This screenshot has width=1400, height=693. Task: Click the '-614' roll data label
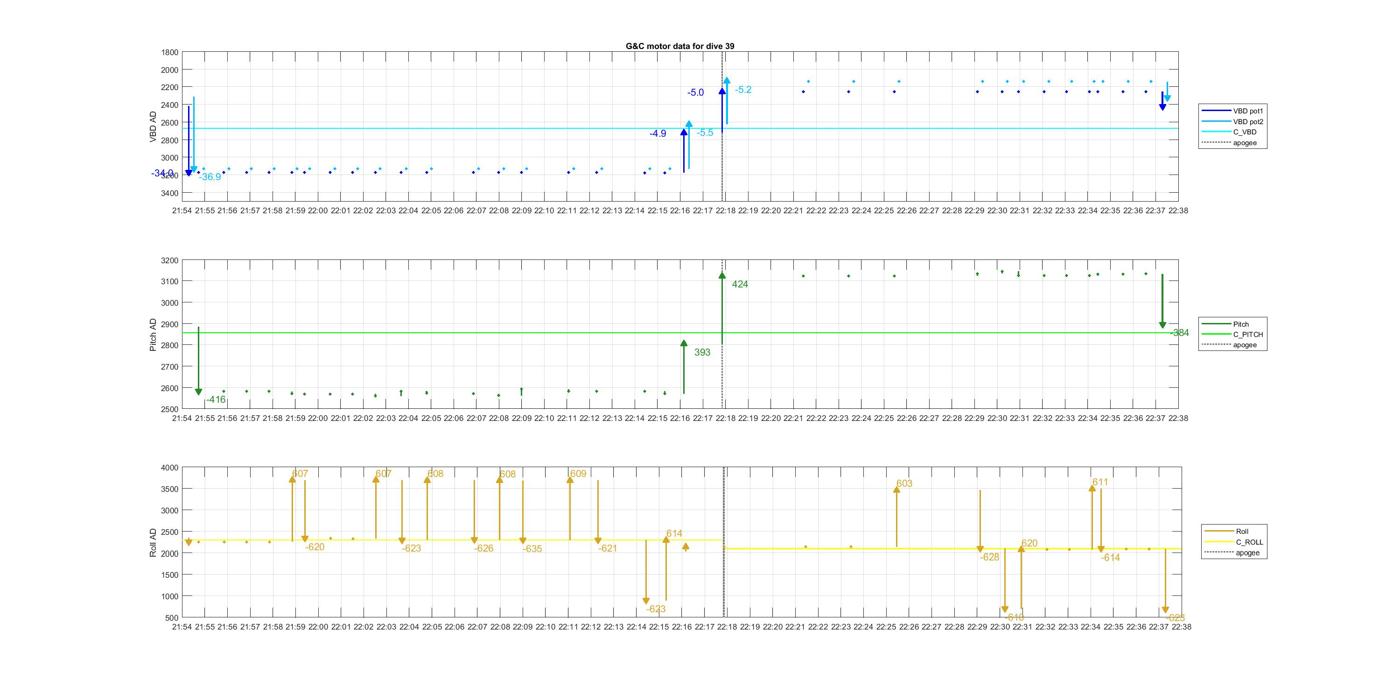[1111, 557]
